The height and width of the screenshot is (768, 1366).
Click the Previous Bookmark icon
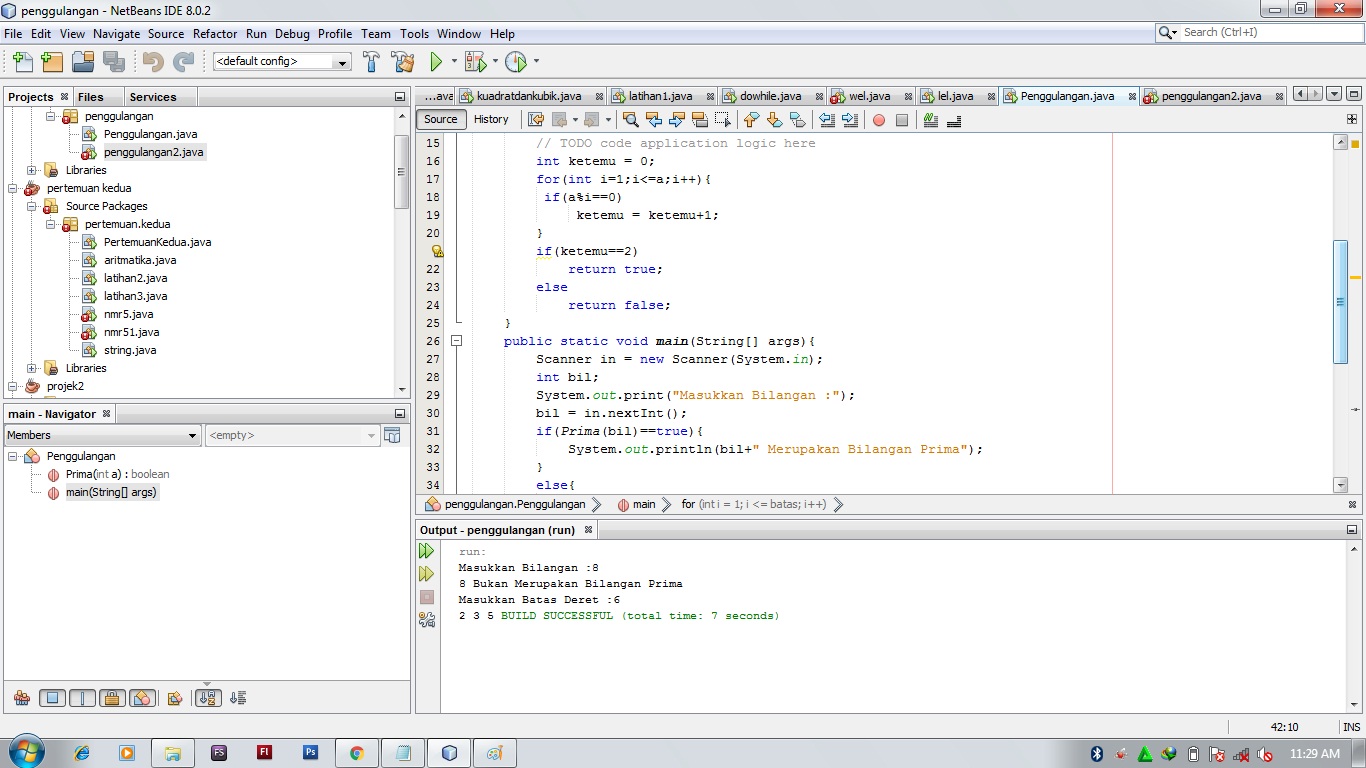(x=751, y=120)
